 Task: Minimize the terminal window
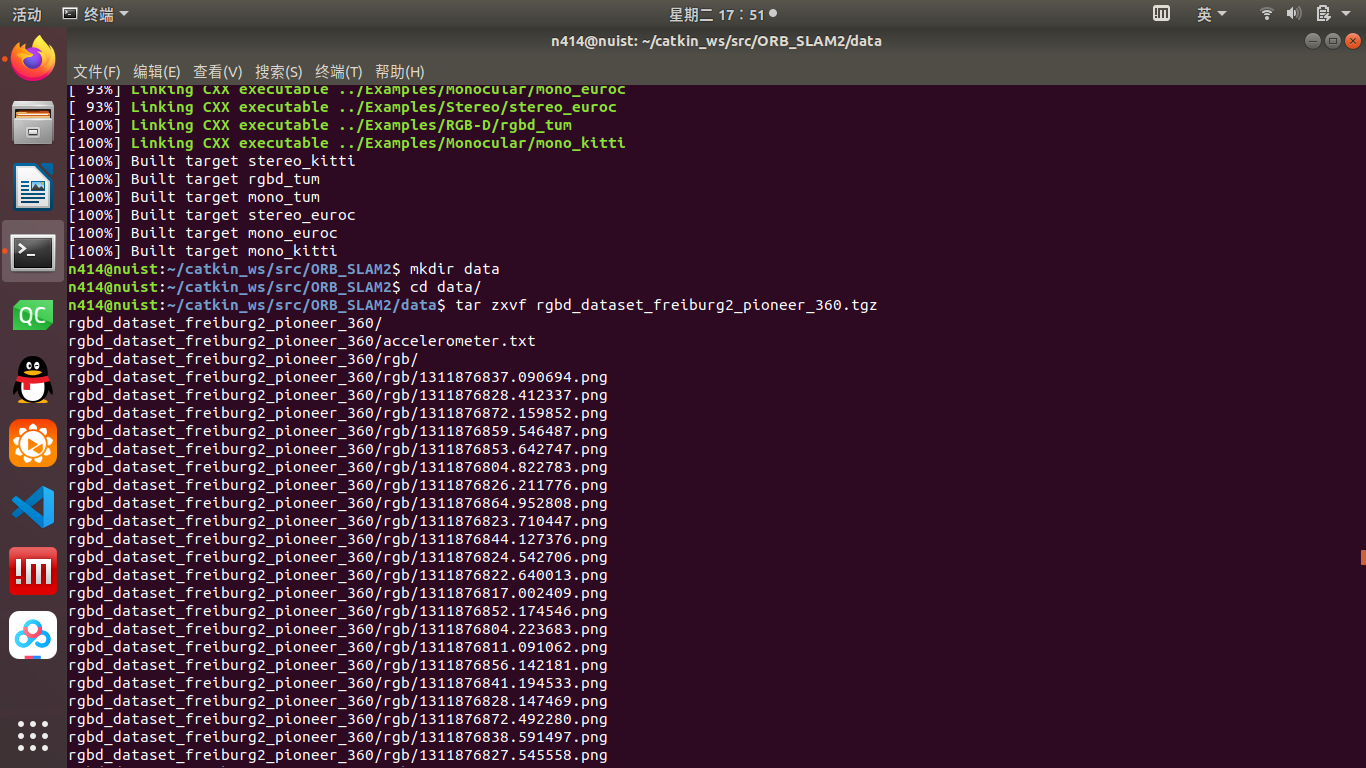coord(1313,41)
